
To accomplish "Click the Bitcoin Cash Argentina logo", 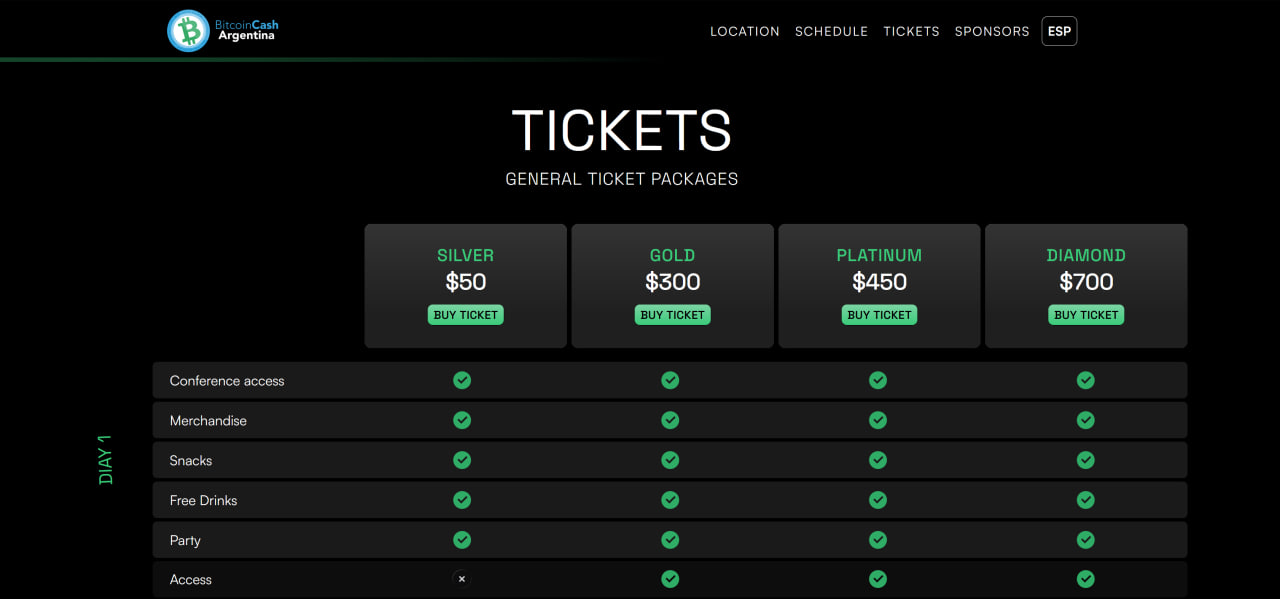I will (x=221, y=30).
